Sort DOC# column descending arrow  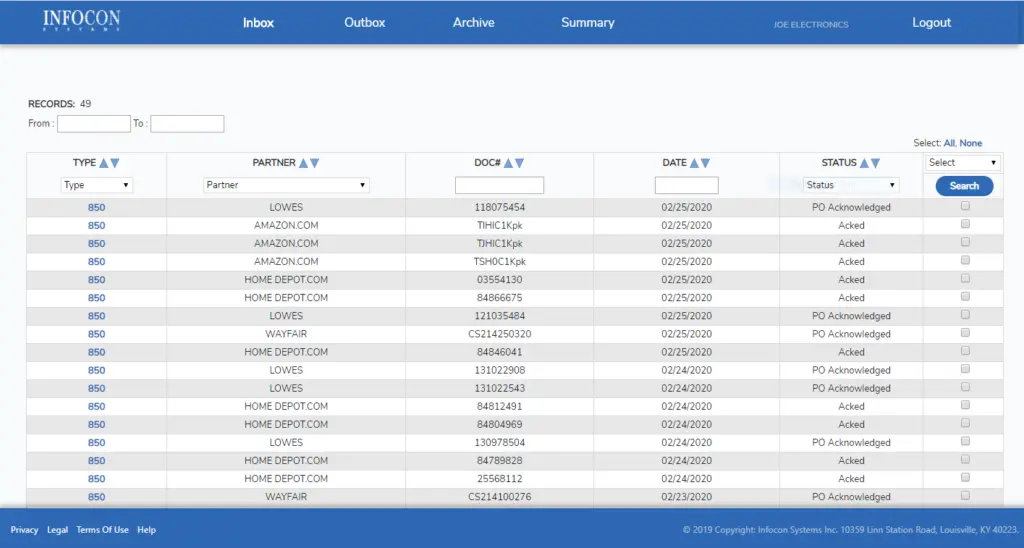click(x=520, y=163)
